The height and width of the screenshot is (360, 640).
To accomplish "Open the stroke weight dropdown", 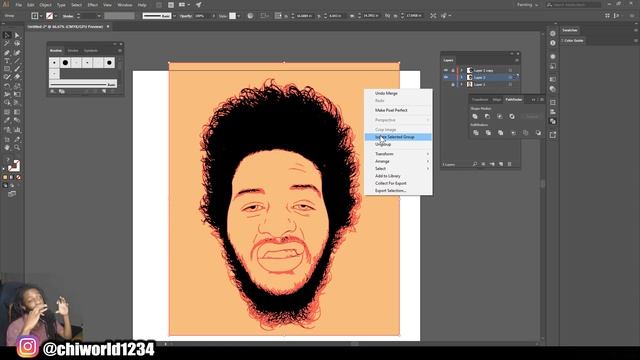I will (x=98, y=16).
